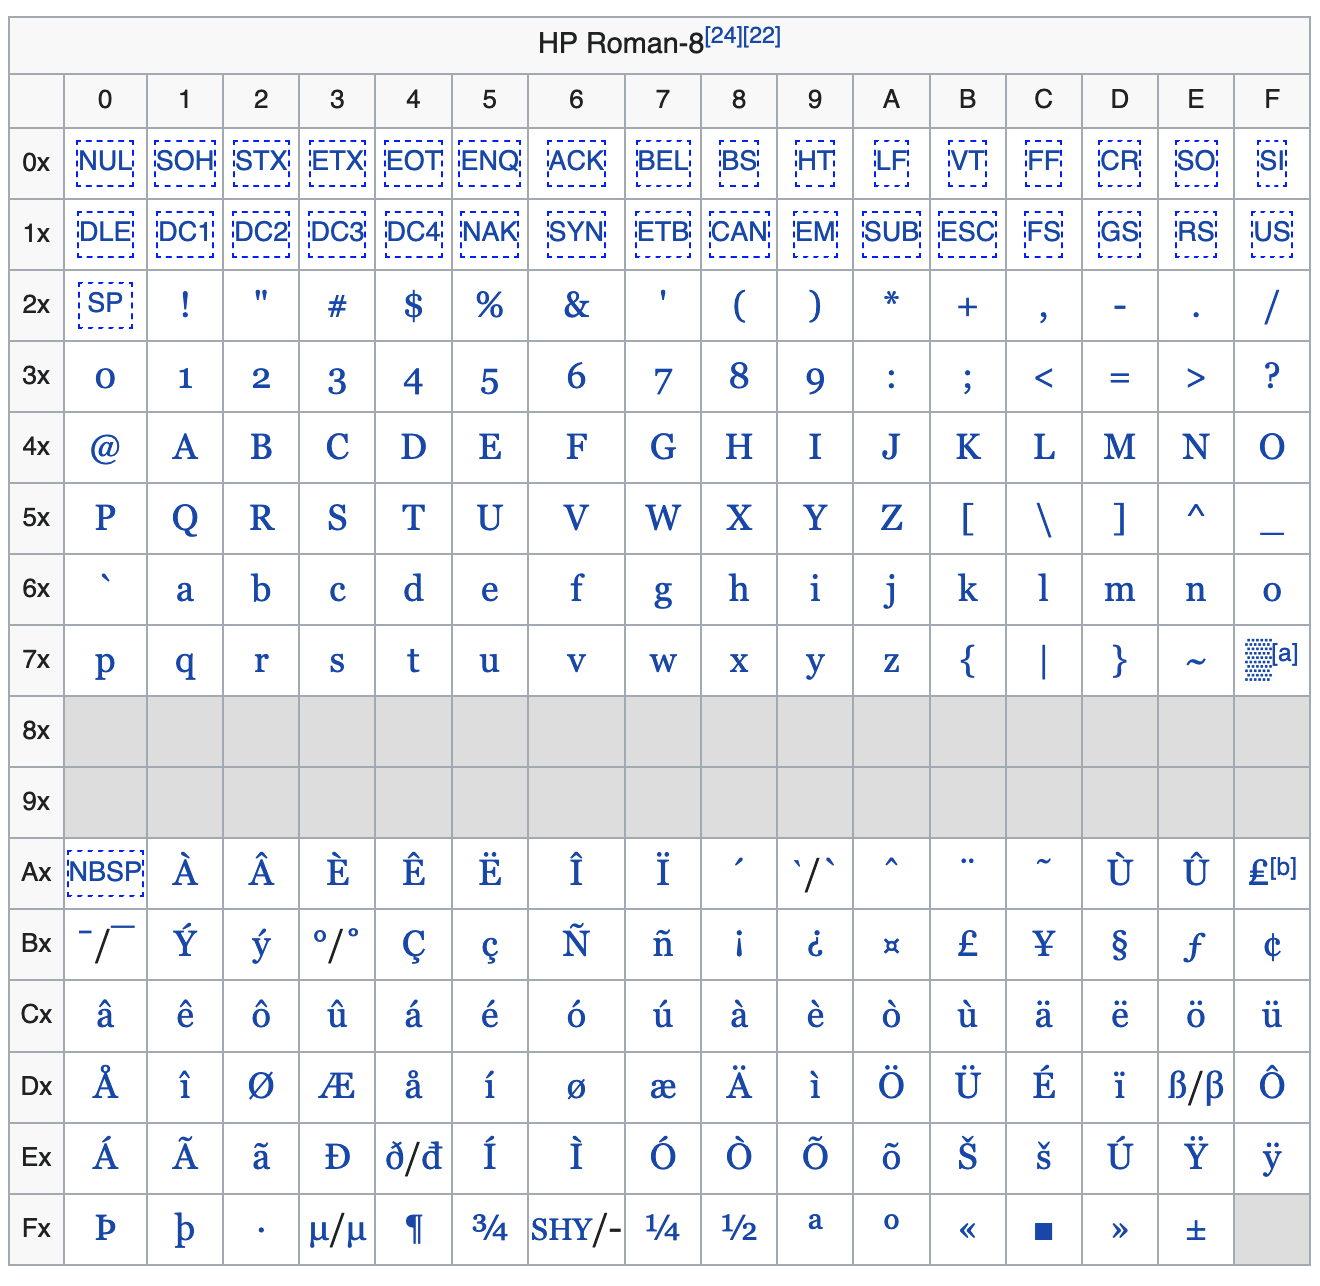Click the Ñ capital n-tilde character
The height and width of the screenshot is (1286, 1320).
(x=577, y=941)
